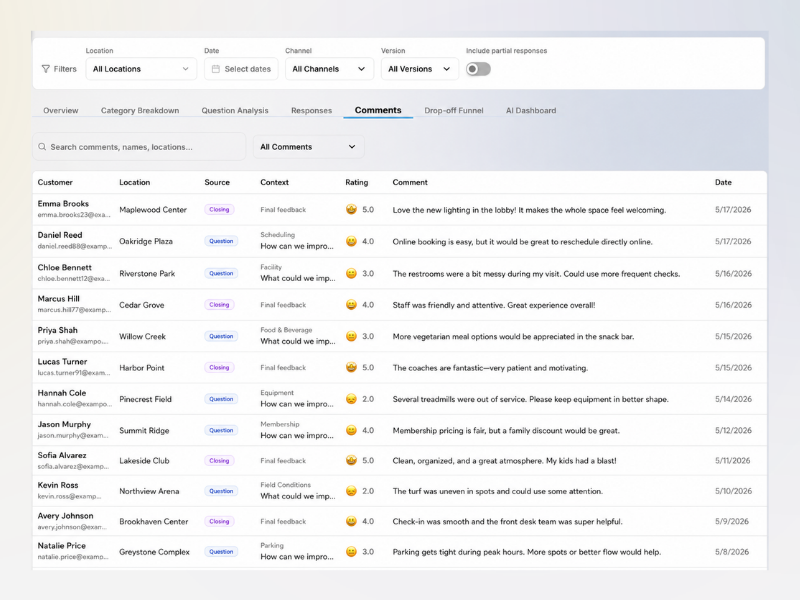This screenshot has width=800, height=600.
Task: Open the All Channels dropdown
Action: coord(329,69)
